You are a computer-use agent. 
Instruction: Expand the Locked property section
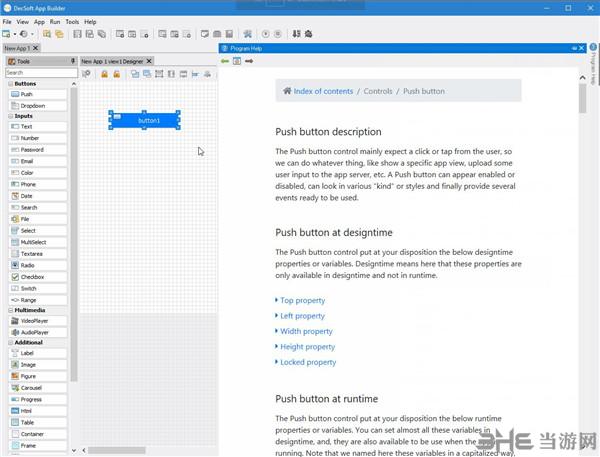pos(307,362)
